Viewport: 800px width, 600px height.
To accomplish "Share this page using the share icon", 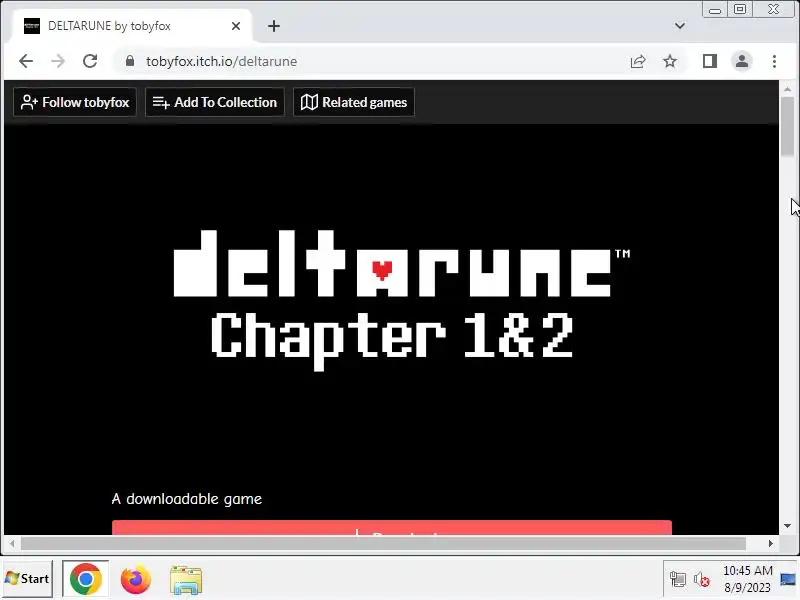I will point(638,61).
